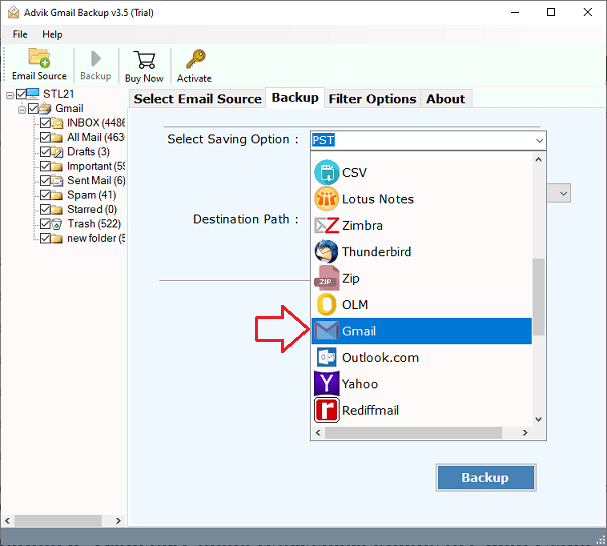The width and height of the screenshot is (607, 546).
Task: Choose the Rediffmail red icon
Action: click(326, 410)
